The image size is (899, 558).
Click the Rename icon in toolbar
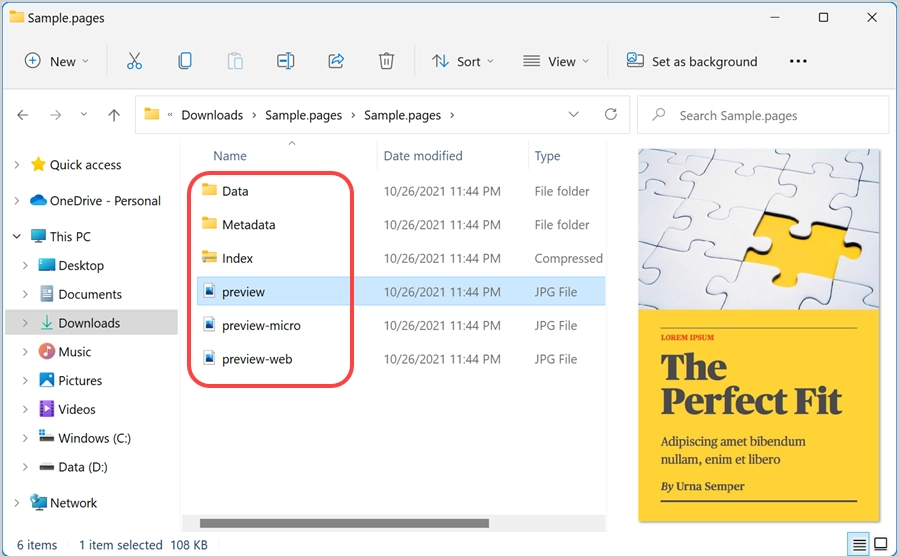pyautogui.click(x=286, y=61)
